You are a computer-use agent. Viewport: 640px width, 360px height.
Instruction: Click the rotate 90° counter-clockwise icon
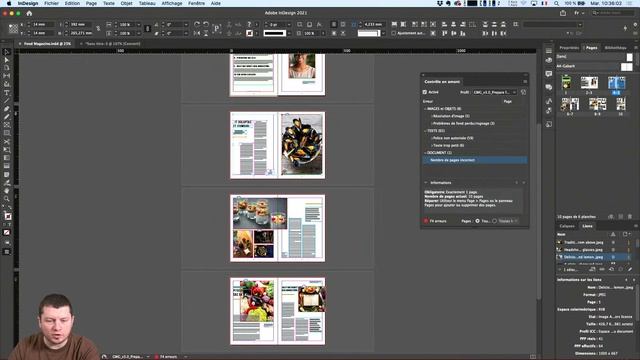point(206,24)
